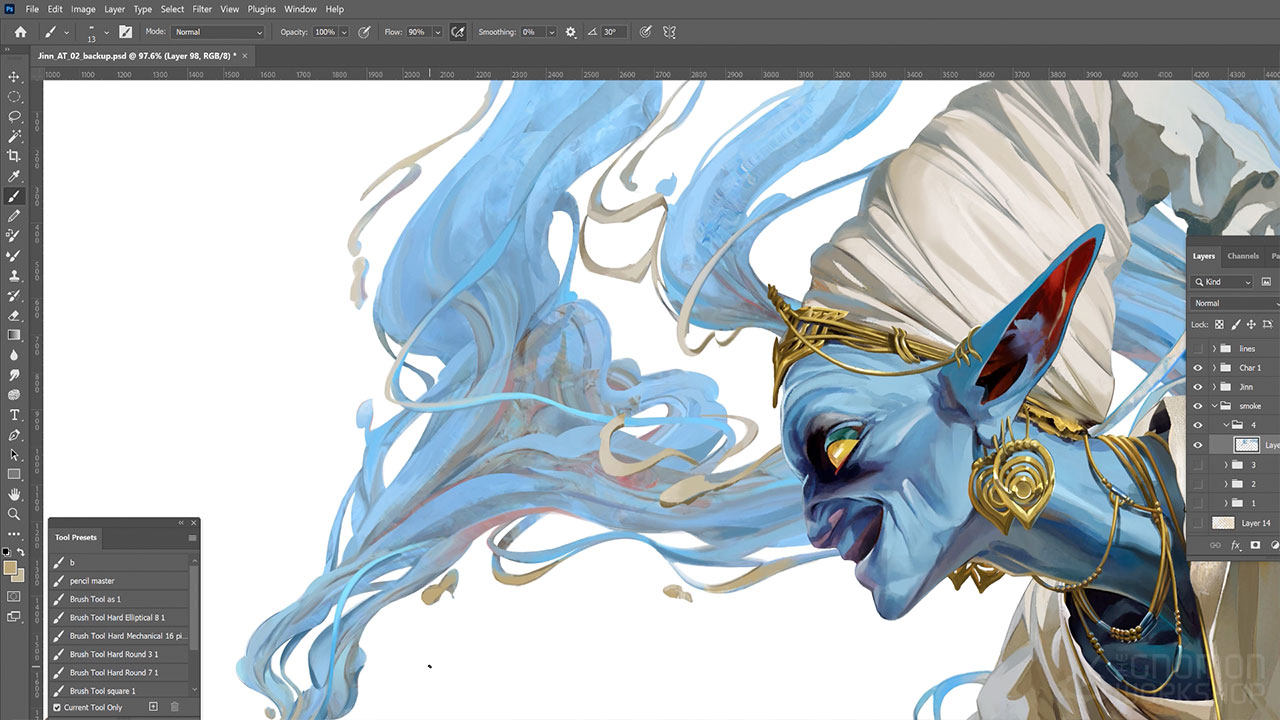The height and width of the screenshot is (720, 1280).
Task: Open the File menu
Action: click(33, 9)
